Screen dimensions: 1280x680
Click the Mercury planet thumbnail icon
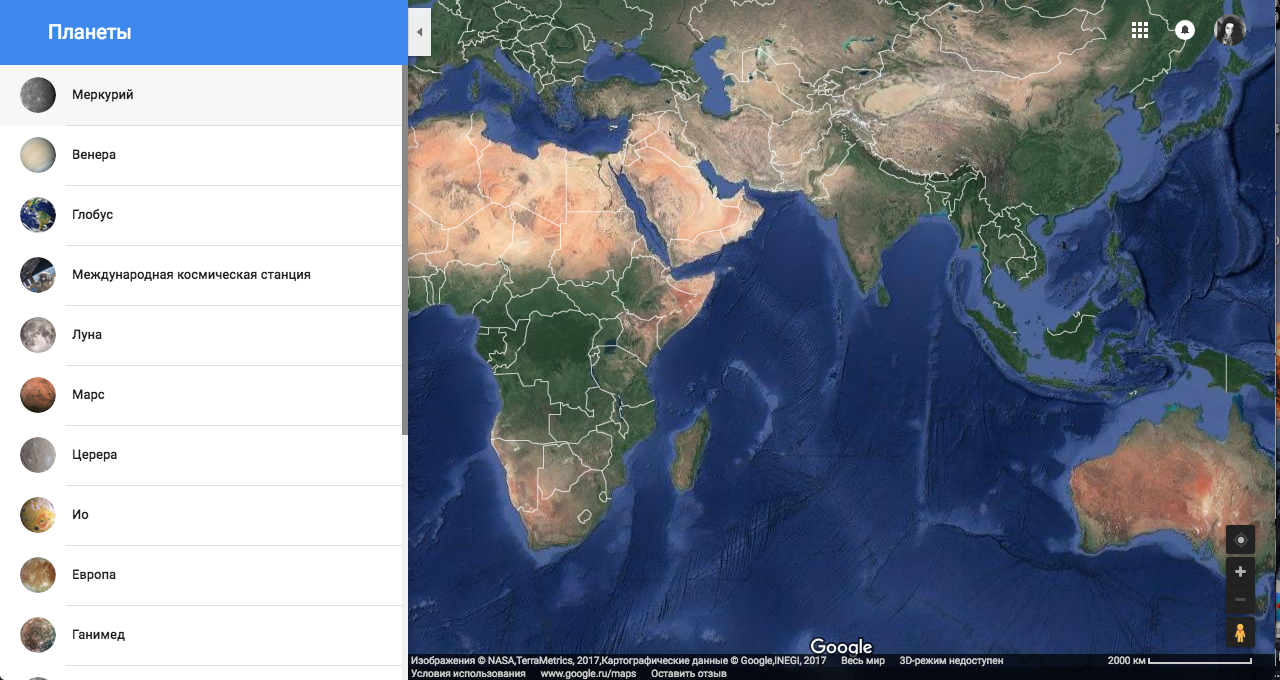click(38, 95)
